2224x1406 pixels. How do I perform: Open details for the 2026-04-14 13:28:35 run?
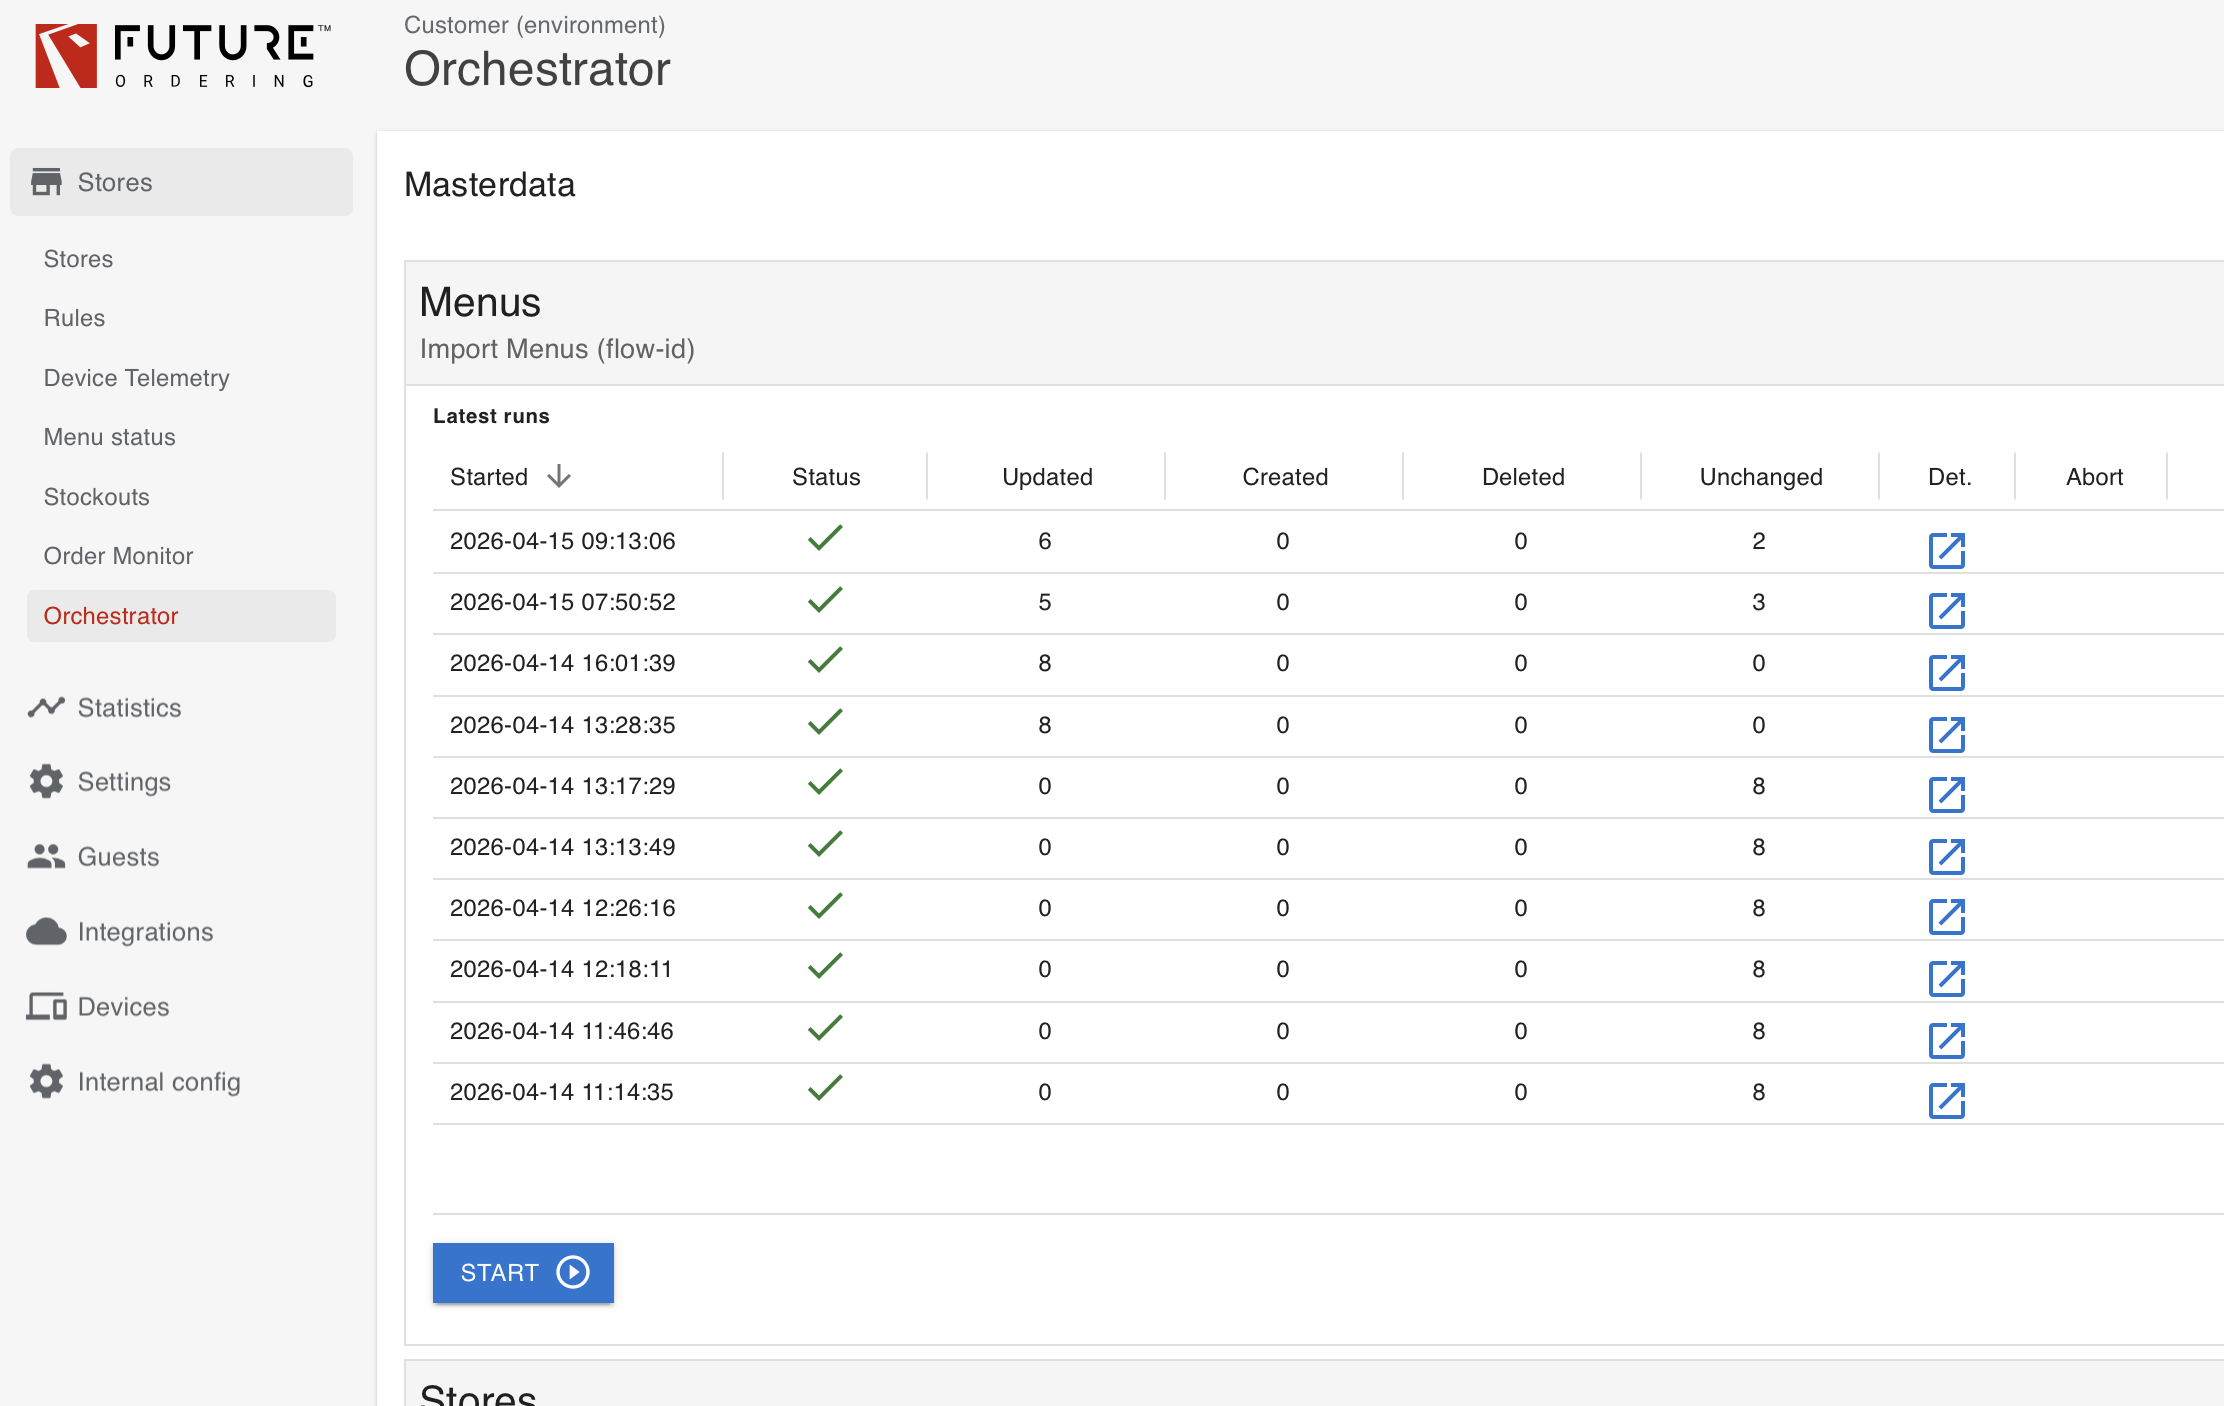pyautogui.click(x=1946, y=734)
